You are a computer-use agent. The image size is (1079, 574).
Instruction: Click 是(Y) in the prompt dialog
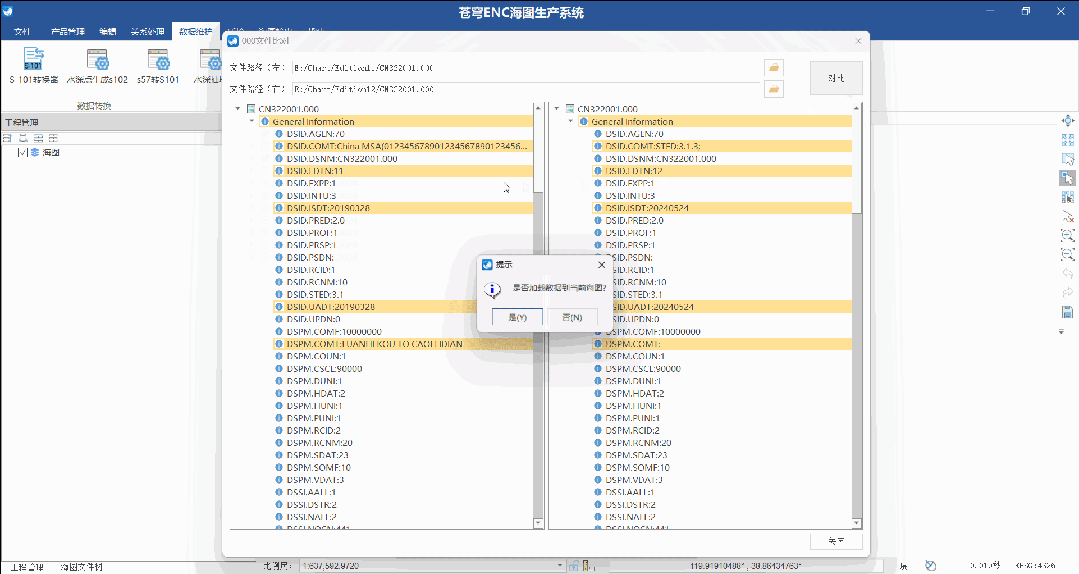517,317
